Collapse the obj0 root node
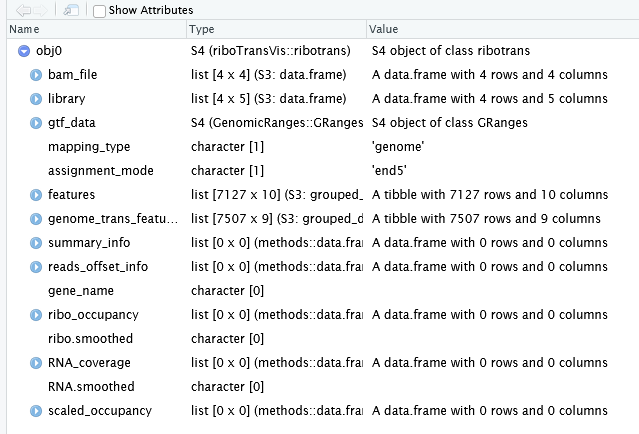Image resolution: width=639 pixels, height=434 pixels. coord(24,51)
